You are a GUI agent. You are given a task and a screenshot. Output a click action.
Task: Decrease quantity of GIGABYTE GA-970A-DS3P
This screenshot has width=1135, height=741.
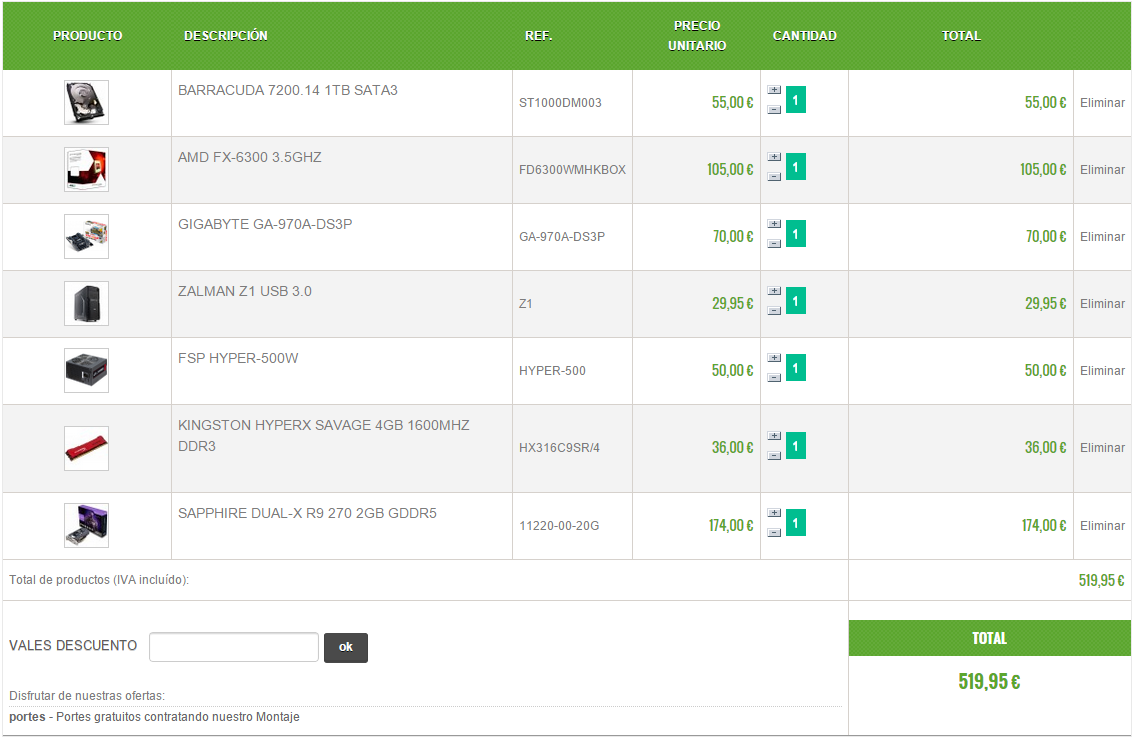774,244
